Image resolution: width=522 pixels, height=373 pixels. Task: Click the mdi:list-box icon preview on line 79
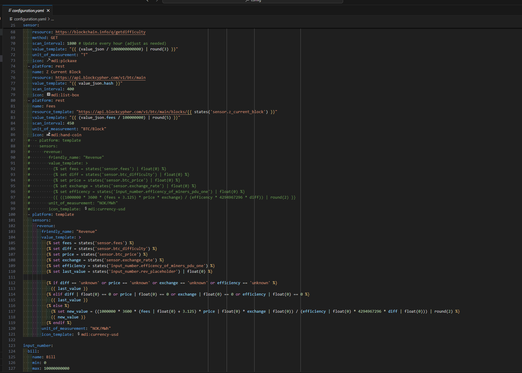(x=48, y=95)
